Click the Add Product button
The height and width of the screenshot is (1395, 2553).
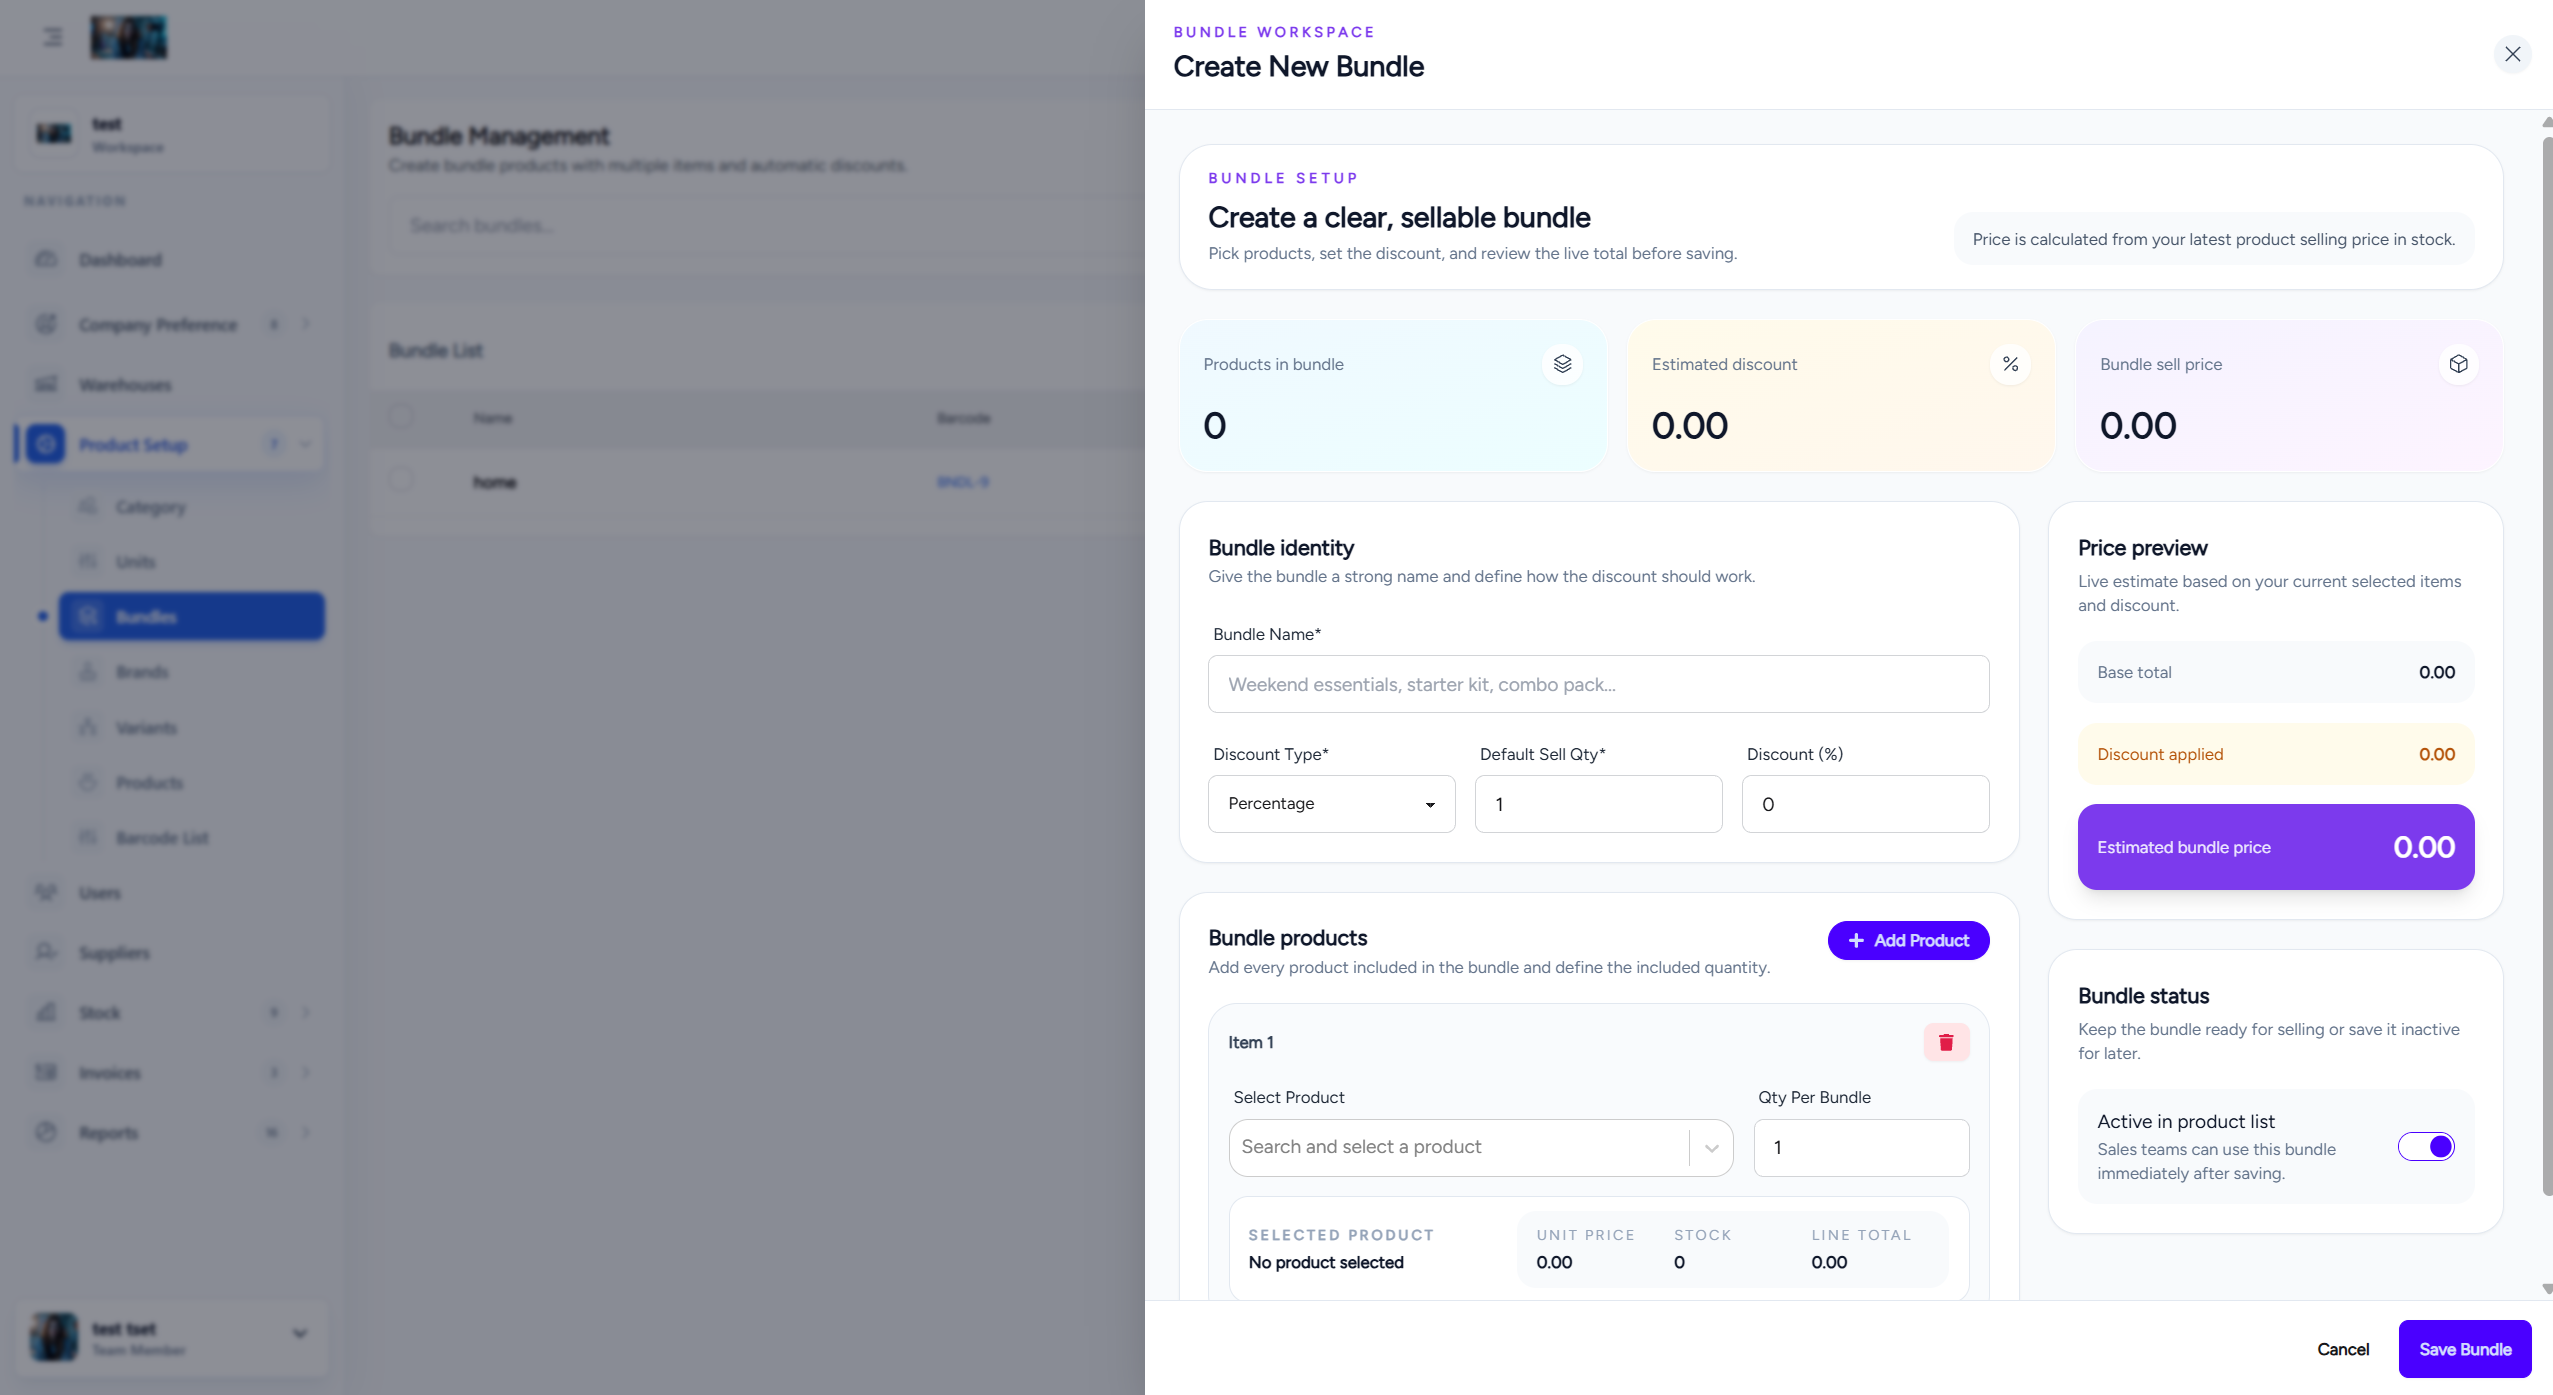pos(1908,940)
